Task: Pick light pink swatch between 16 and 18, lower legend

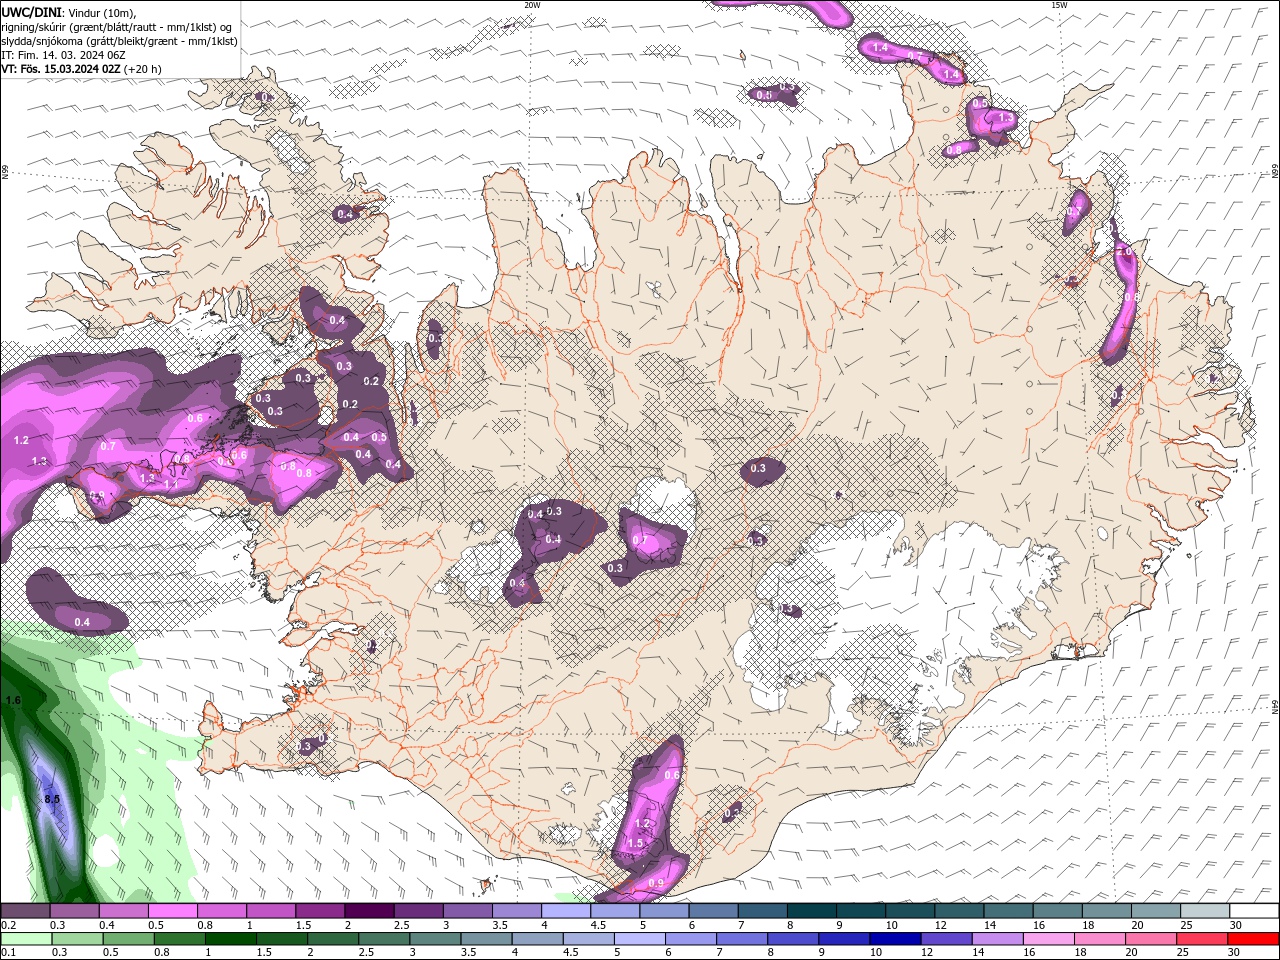Action: click(1048, 939)
